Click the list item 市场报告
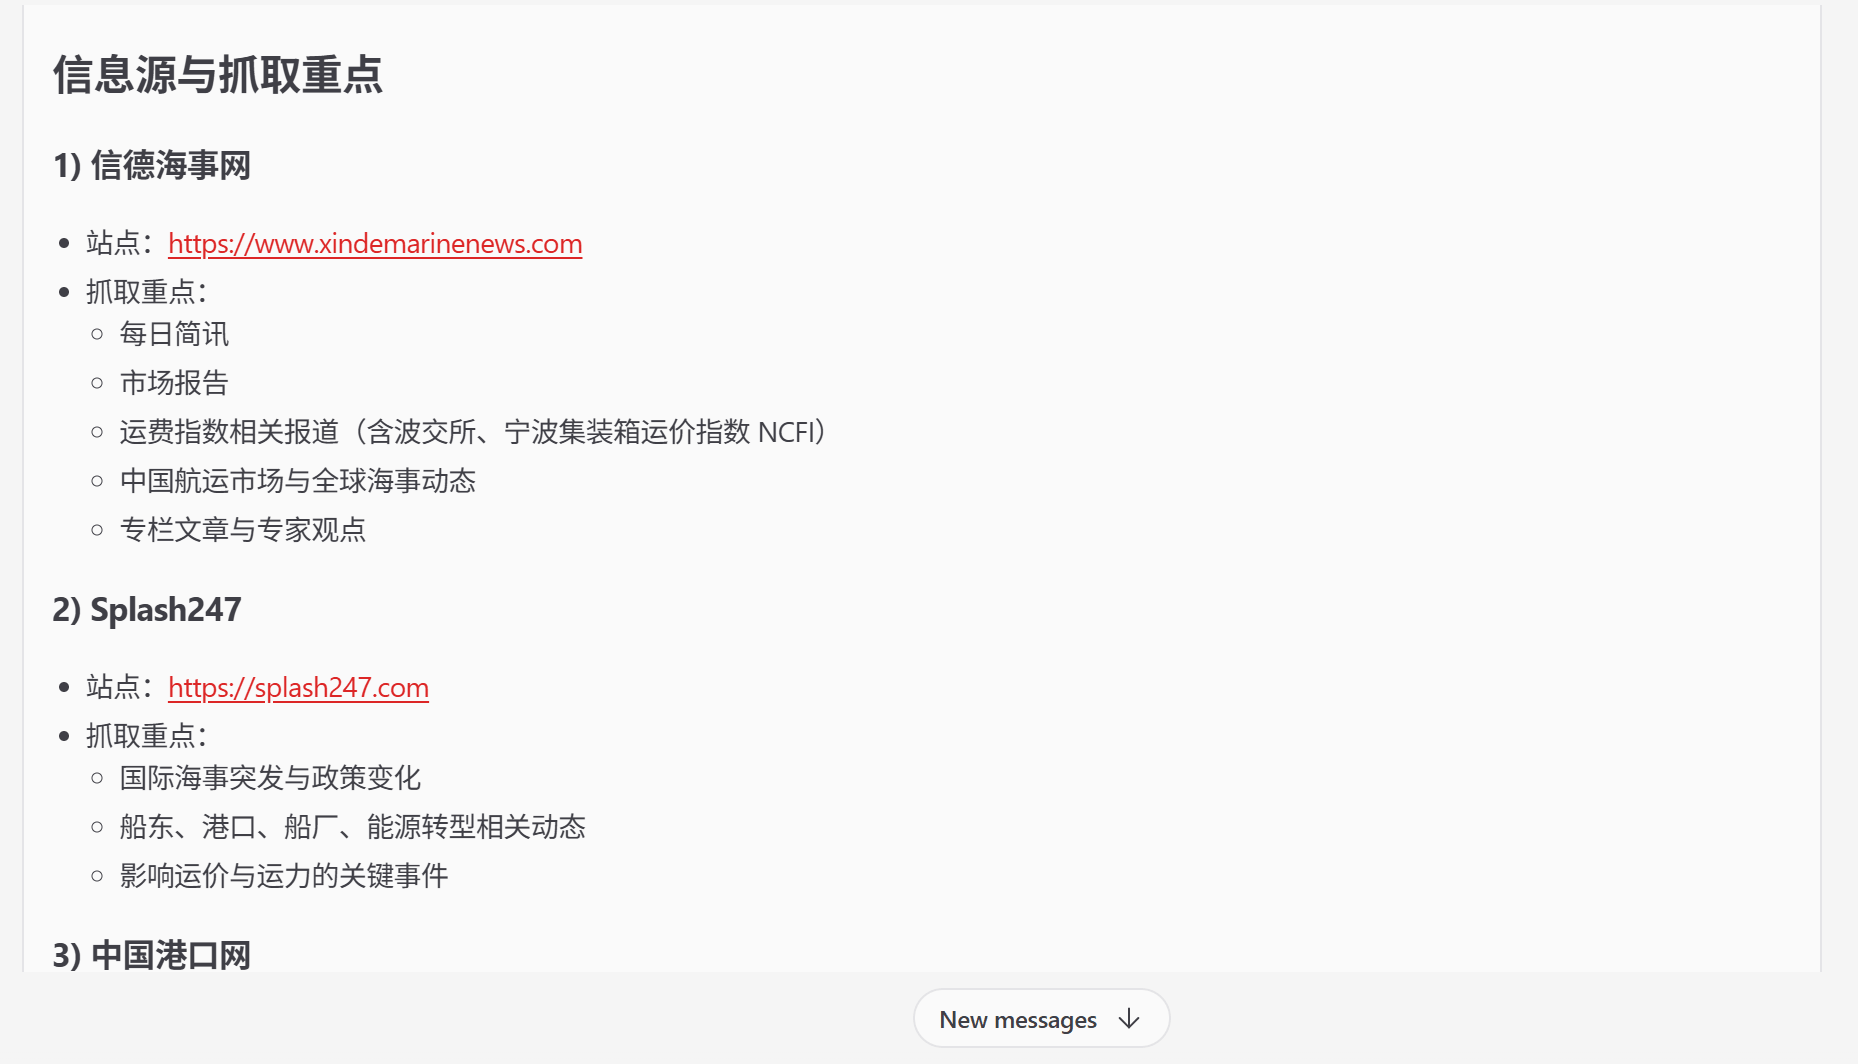This screenshot has width=1858, height=1064. 174,382
